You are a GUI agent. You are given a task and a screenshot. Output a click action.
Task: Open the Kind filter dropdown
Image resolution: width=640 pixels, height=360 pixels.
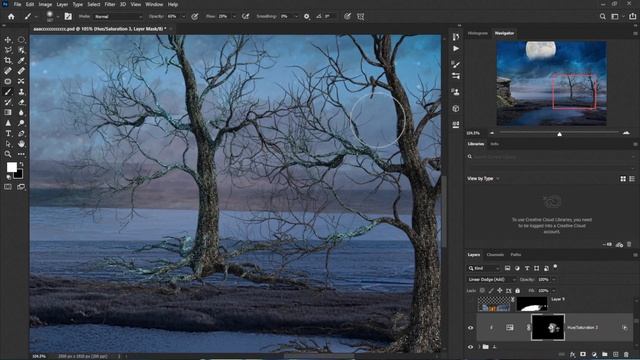pyautogui.click(x=484, y=268)
